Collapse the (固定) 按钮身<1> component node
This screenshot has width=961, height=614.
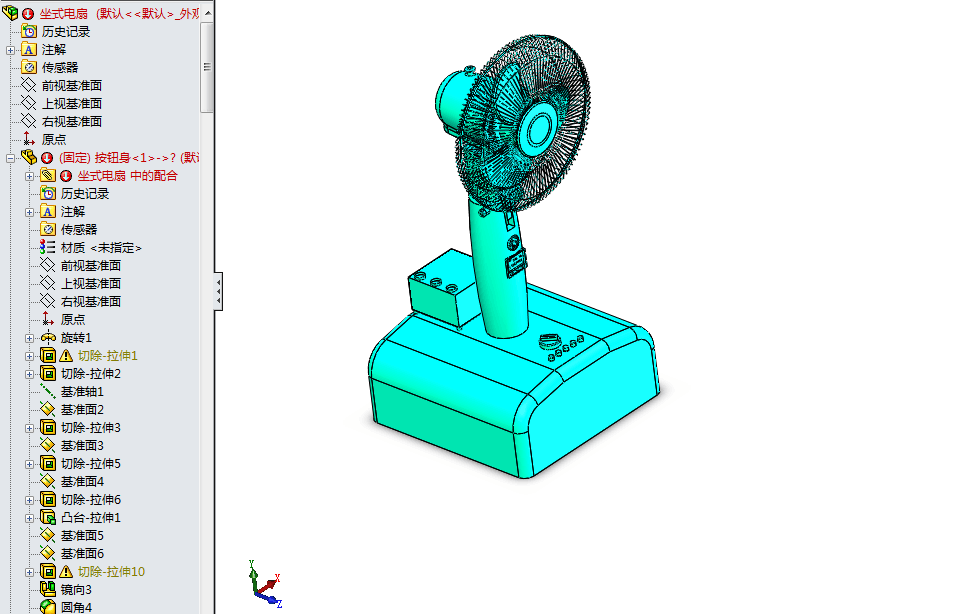(10, 158)
